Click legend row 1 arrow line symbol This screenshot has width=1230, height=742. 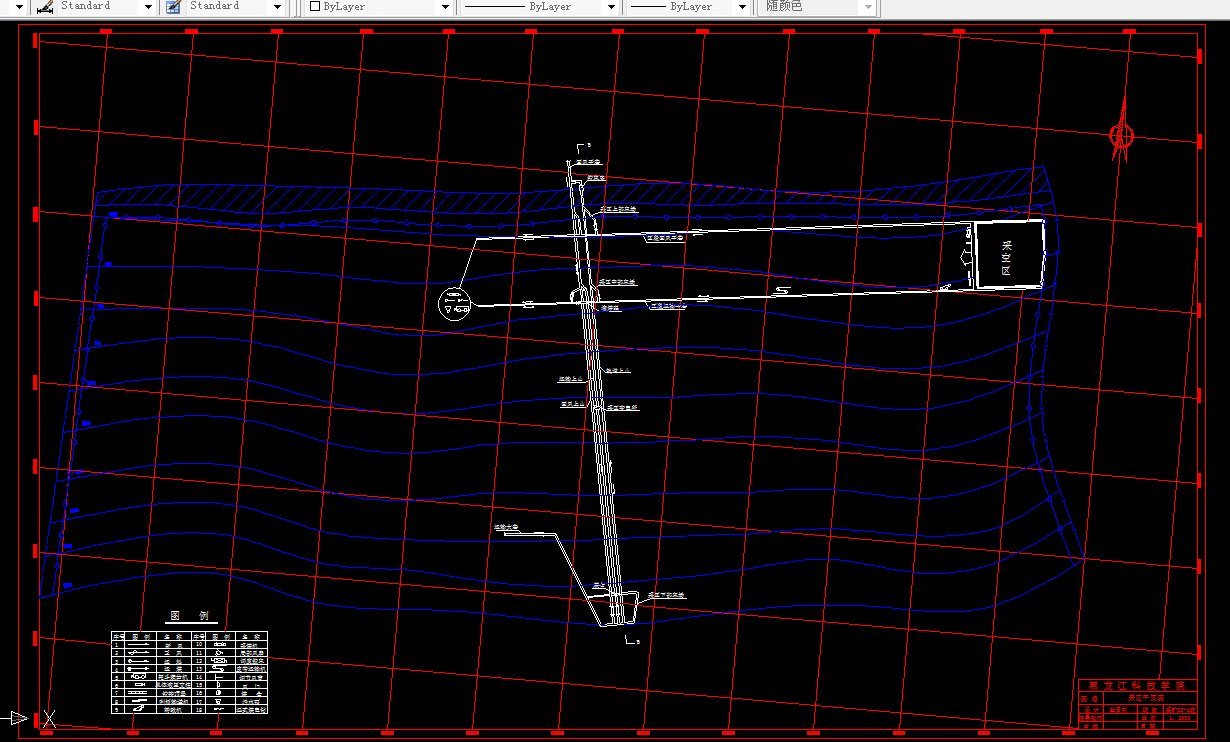click(138, 644)
